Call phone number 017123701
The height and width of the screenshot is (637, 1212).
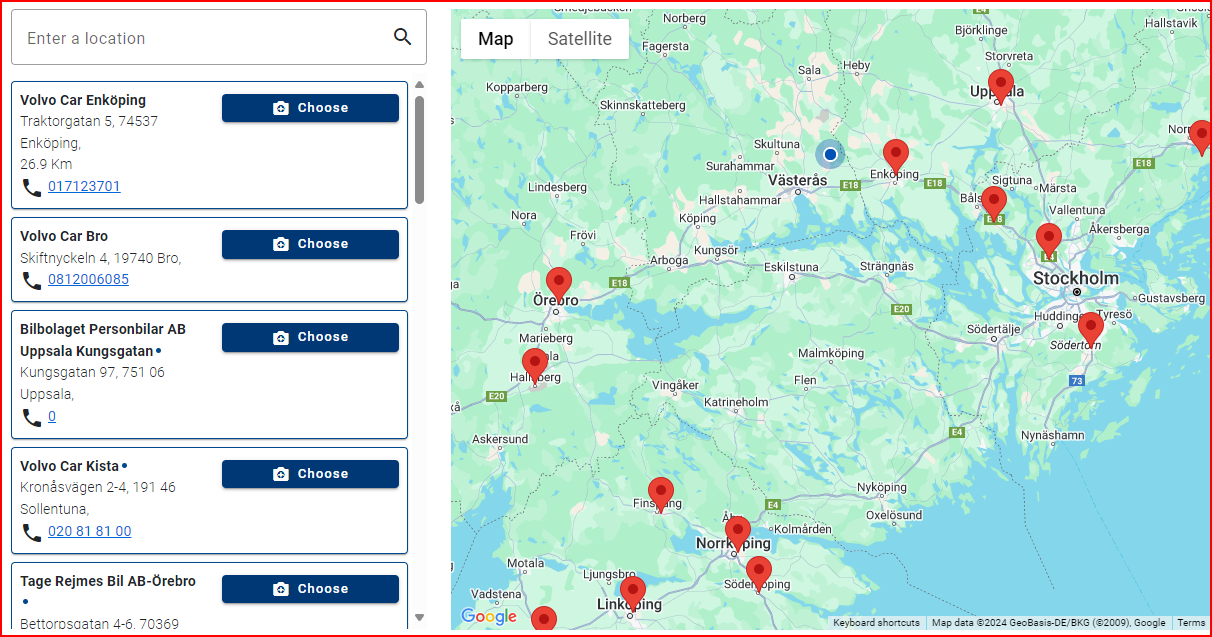(x=84, y=186)
